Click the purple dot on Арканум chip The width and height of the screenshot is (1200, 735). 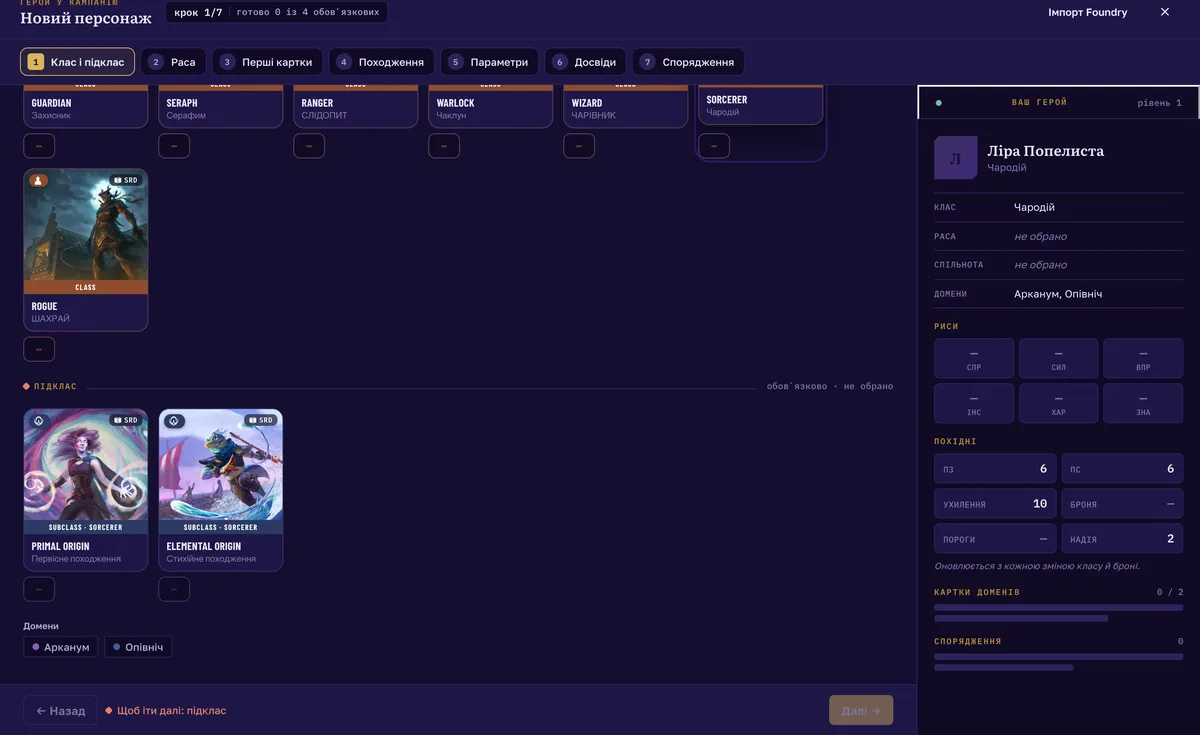pos(36,647)
